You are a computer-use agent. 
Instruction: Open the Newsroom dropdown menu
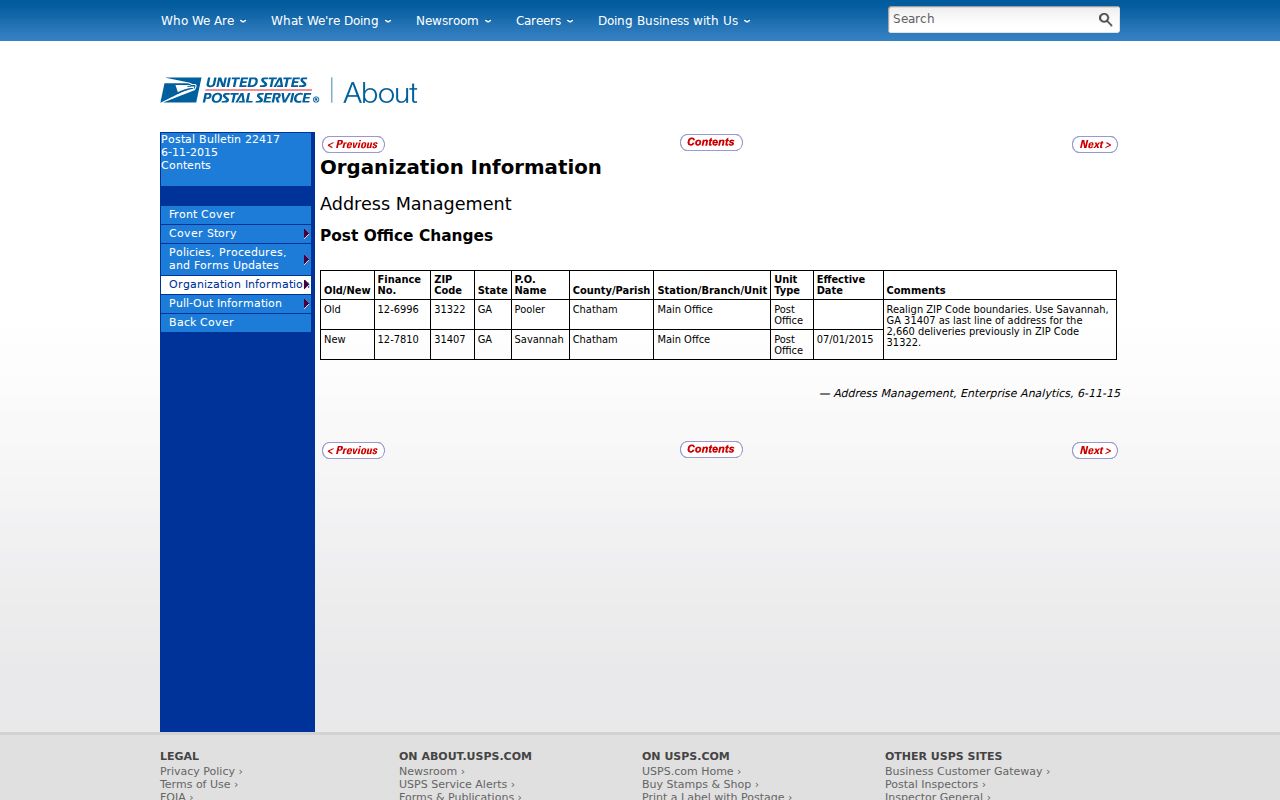(454, 20)
